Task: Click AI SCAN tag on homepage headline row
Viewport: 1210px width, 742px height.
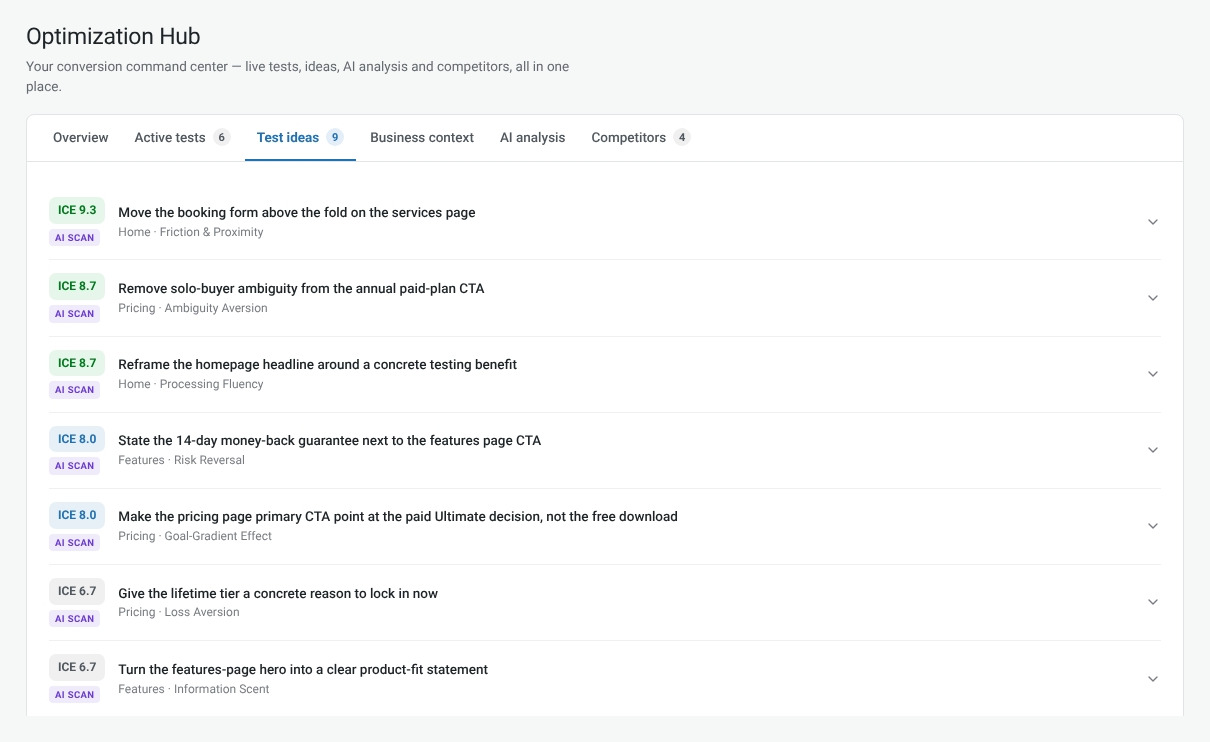Action: point(74,390)
